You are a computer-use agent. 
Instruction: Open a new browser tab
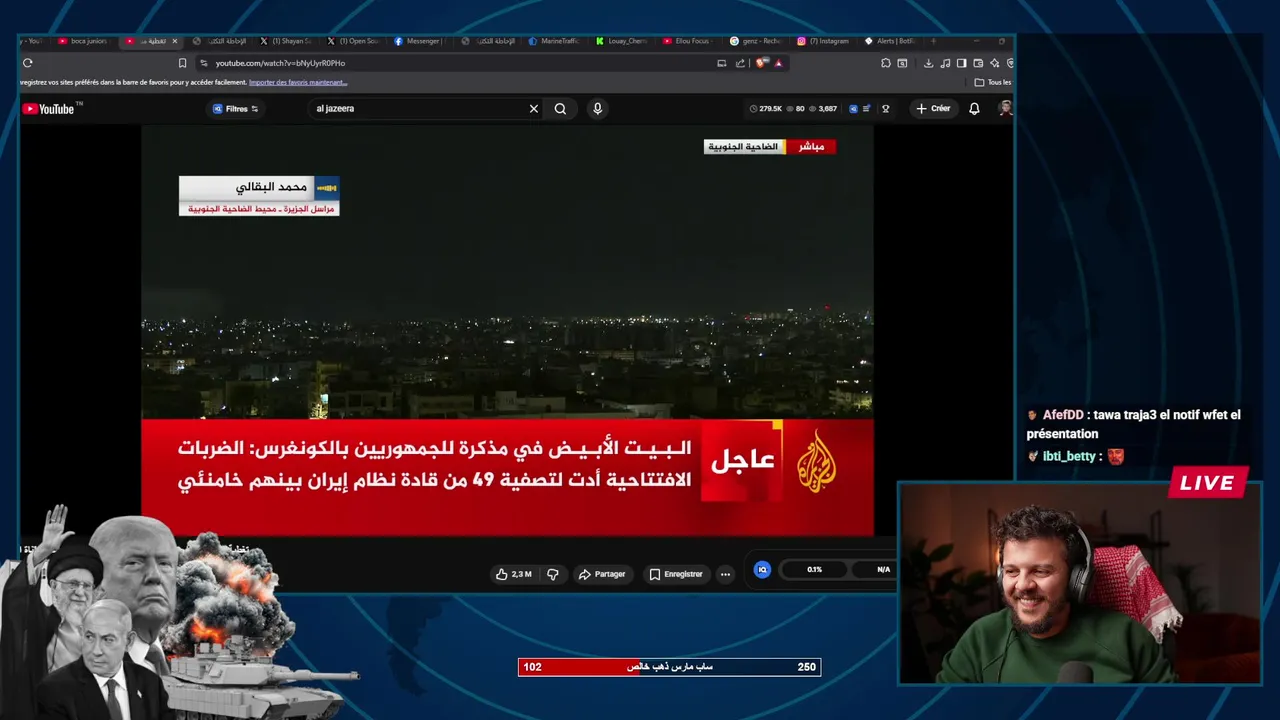934,41
